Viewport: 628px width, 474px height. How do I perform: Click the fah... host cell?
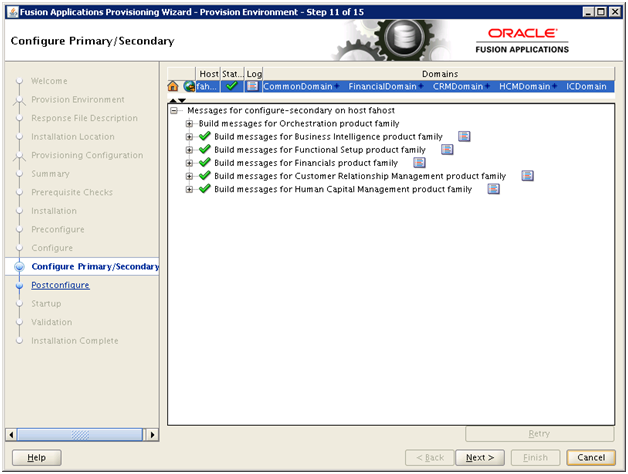(208, 87)
